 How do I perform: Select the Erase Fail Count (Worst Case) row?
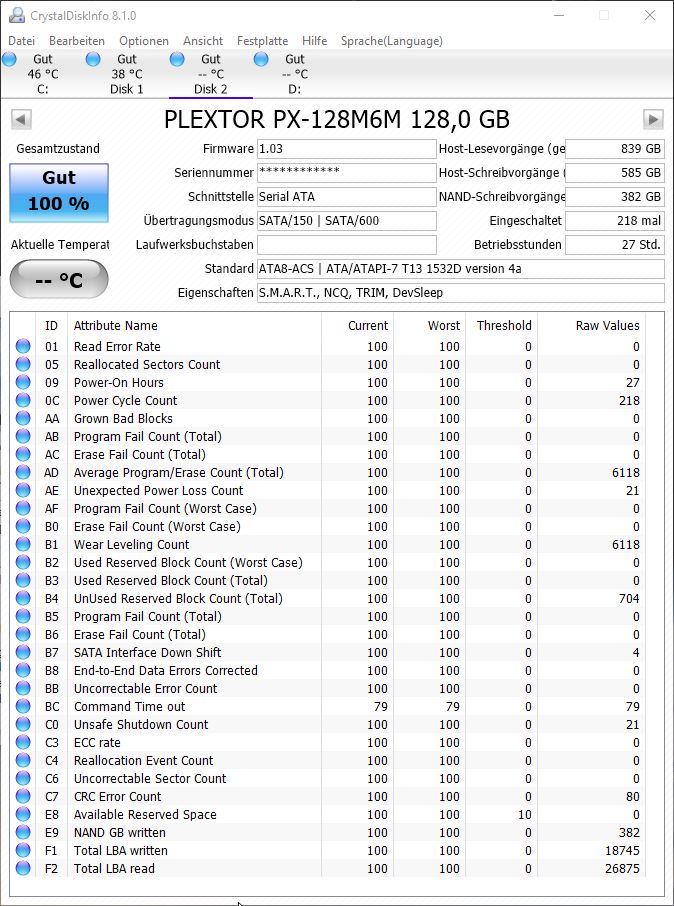[328, 526]
